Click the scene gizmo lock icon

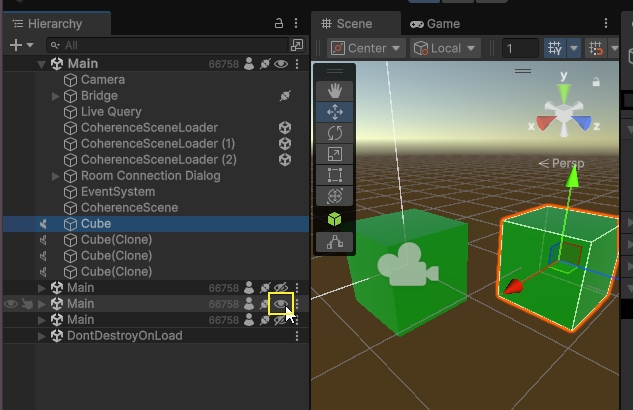click(x=596, y=82)
